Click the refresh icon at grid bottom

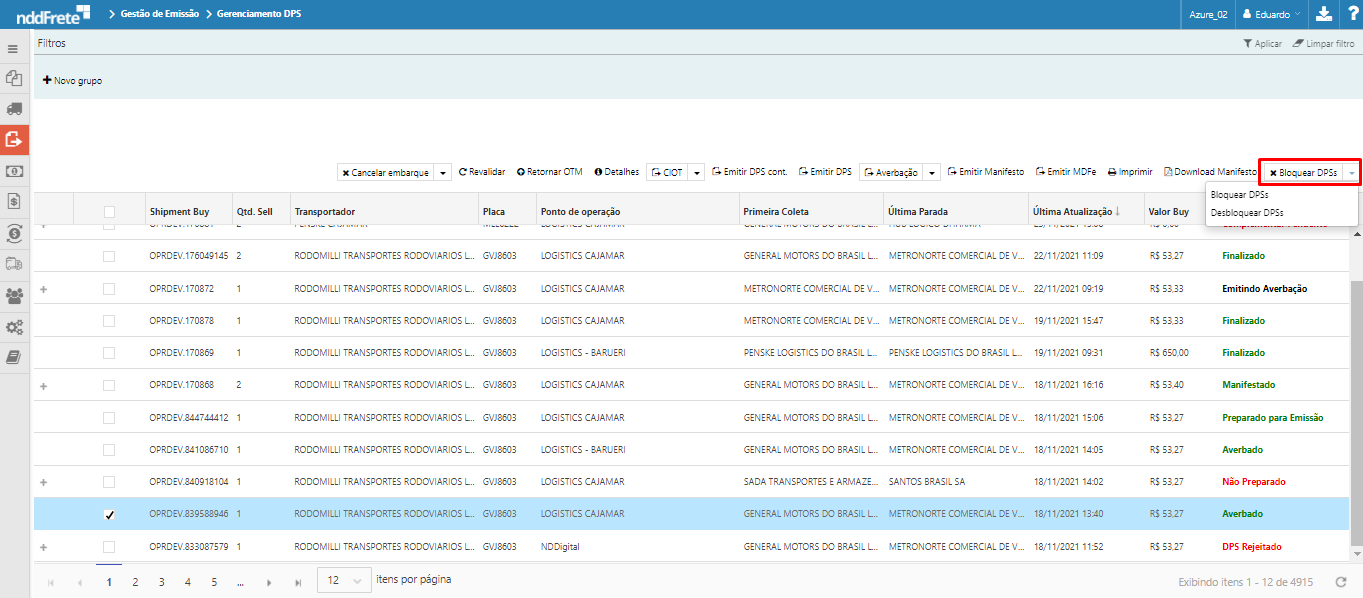pyautogui.click(x=1341, y=582)
